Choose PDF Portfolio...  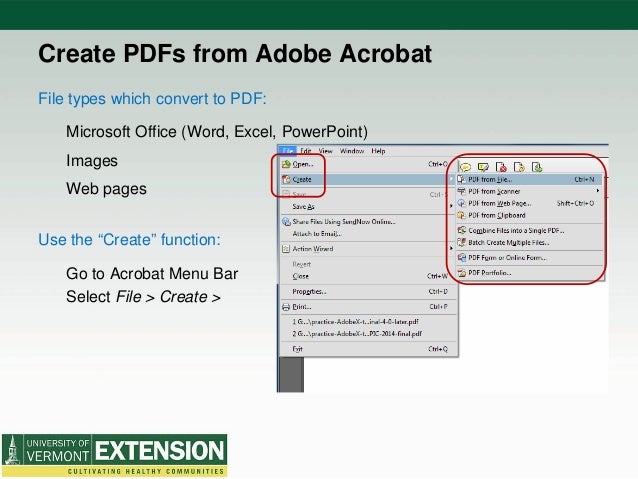click(529, 273)
